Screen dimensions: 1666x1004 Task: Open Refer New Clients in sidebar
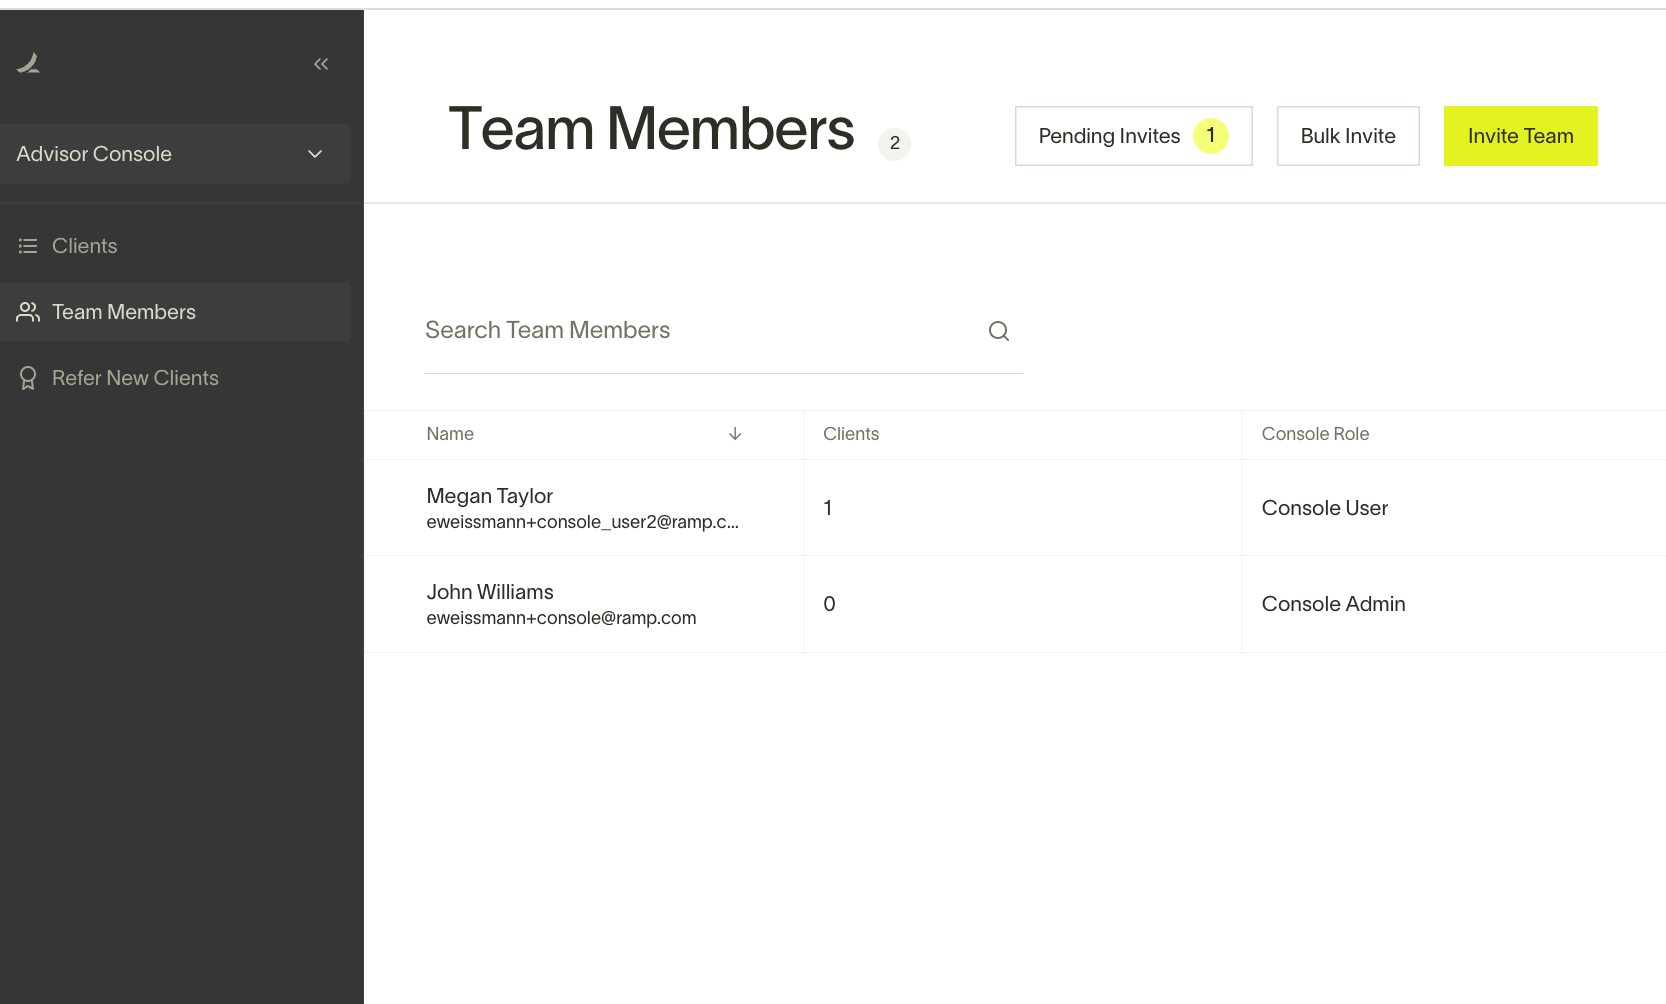click(175, 378)
